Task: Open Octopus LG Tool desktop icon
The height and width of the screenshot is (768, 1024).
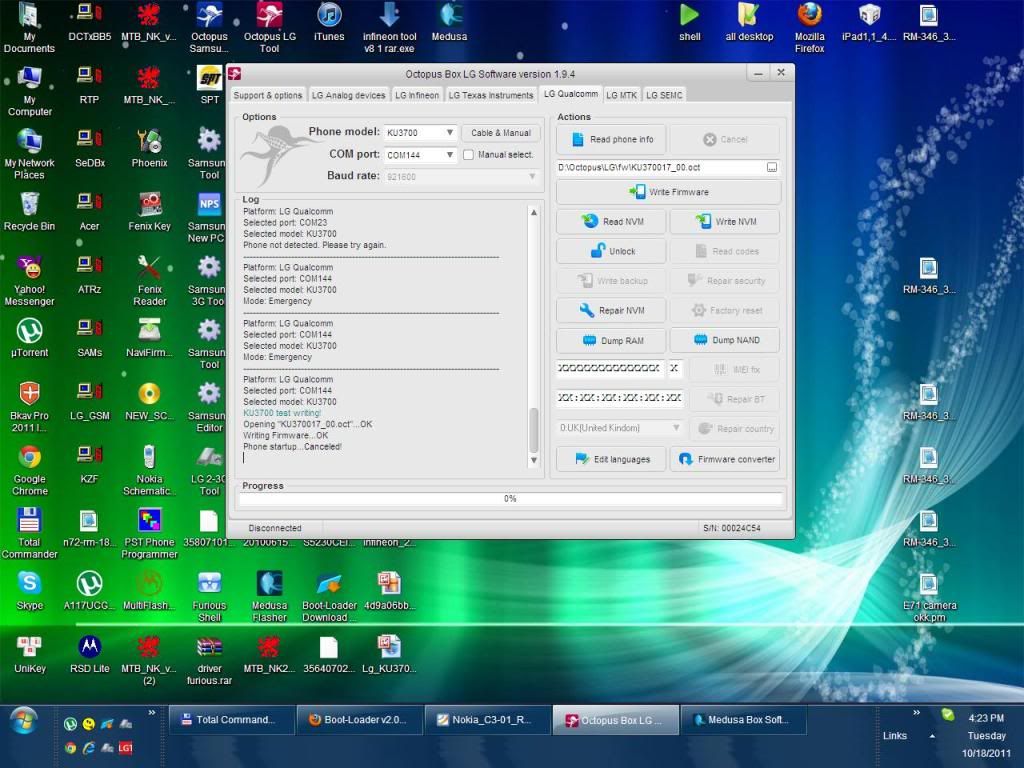Action: pos(270,27)
